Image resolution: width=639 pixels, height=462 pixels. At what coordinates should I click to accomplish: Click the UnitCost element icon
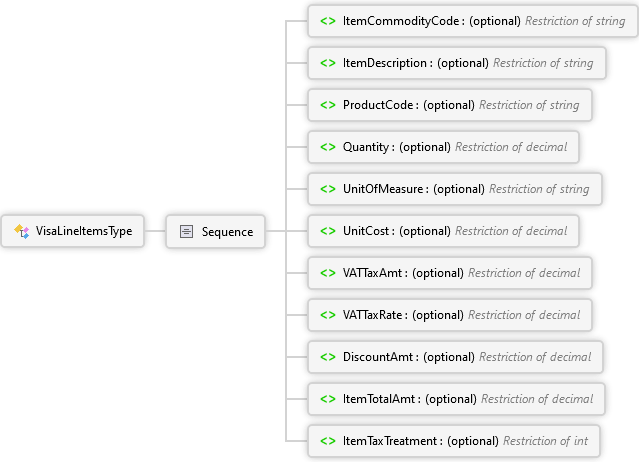[x=327, y=231]
